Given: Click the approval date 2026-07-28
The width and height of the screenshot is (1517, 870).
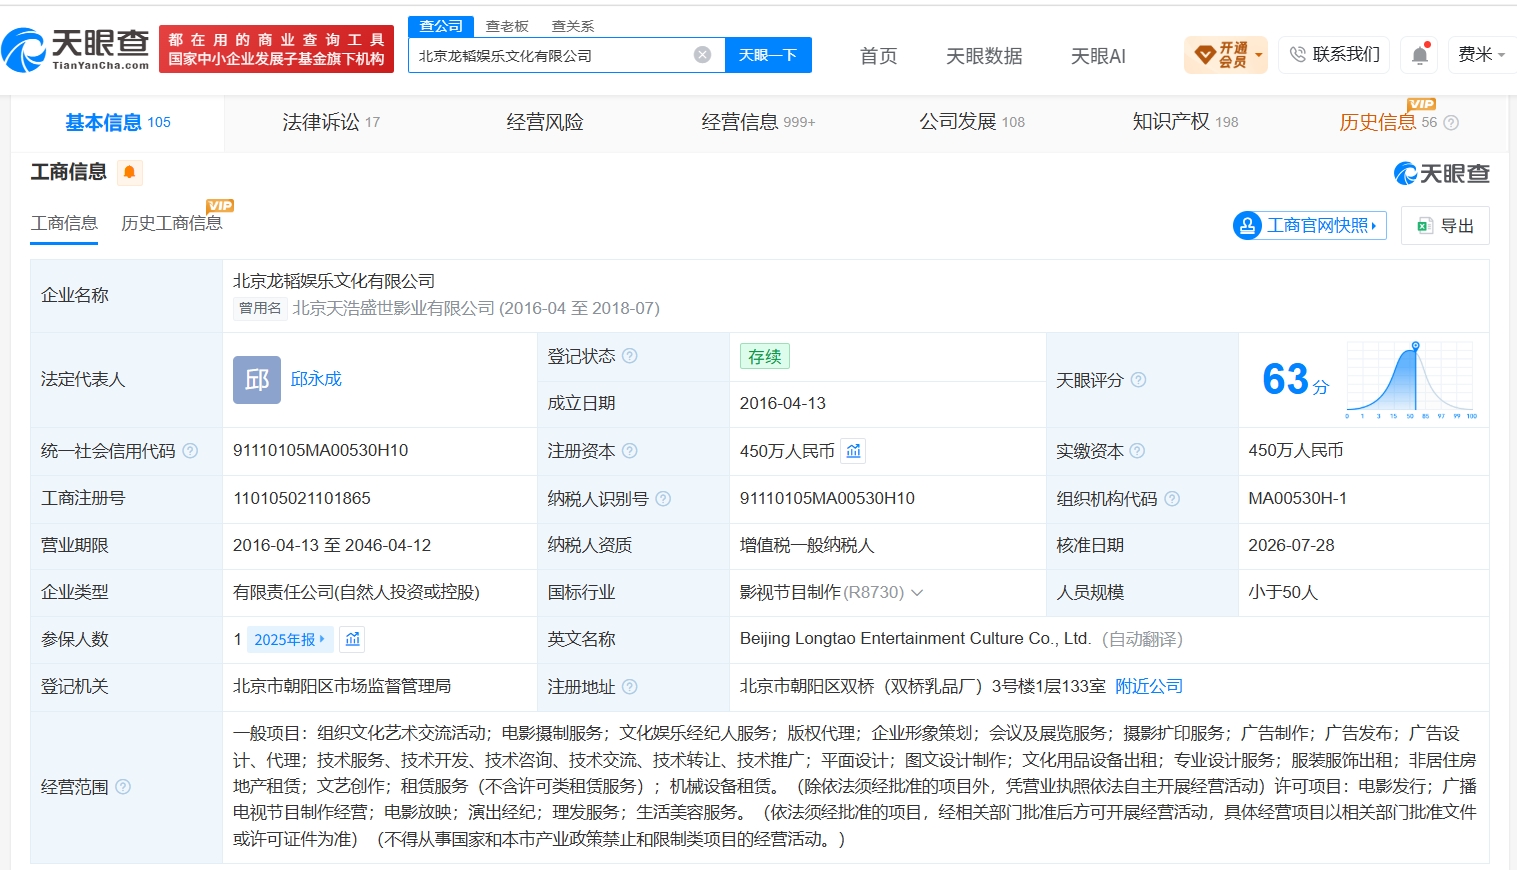Looking at the screenshot, I should point(1291,545).
